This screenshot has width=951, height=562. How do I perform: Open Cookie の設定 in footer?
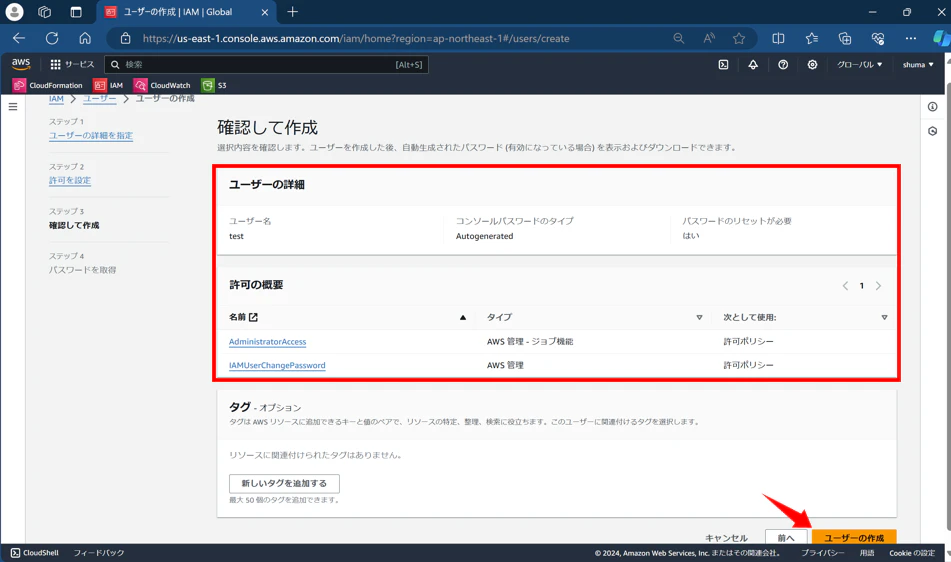[912, 553]
